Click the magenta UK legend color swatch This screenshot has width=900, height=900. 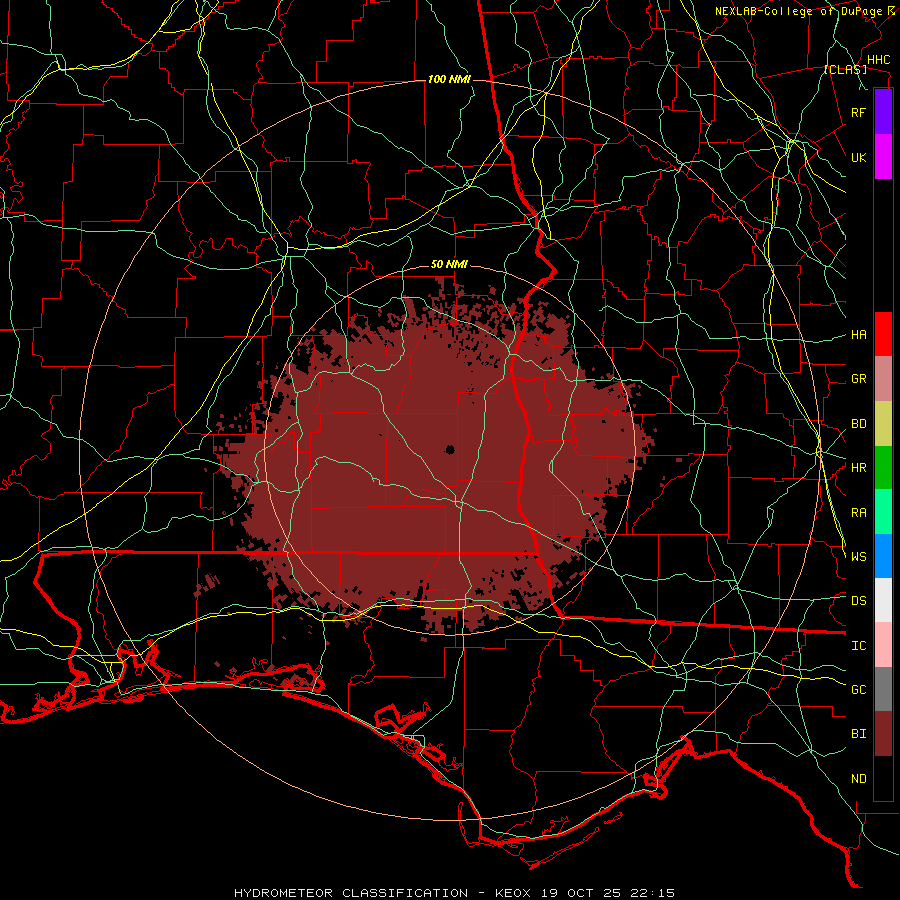coord(883,157)
